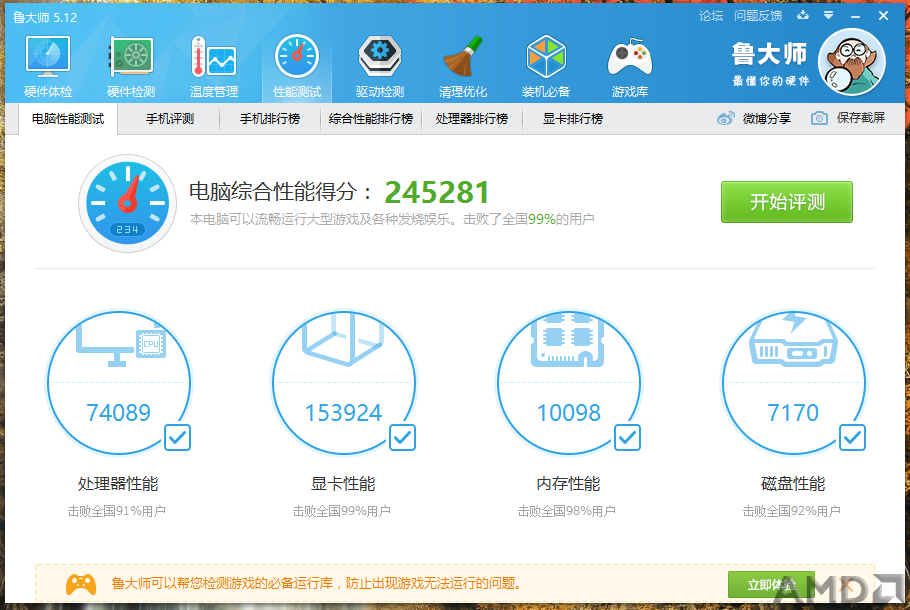The image size is (910, 610).
Task: Close the 鲁大师 window
Action: (883, 16)
